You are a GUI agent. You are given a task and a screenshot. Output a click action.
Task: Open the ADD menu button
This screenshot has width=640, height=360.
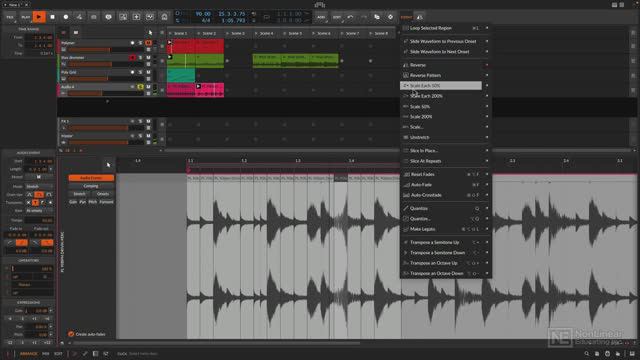click(x=321, y=17)
